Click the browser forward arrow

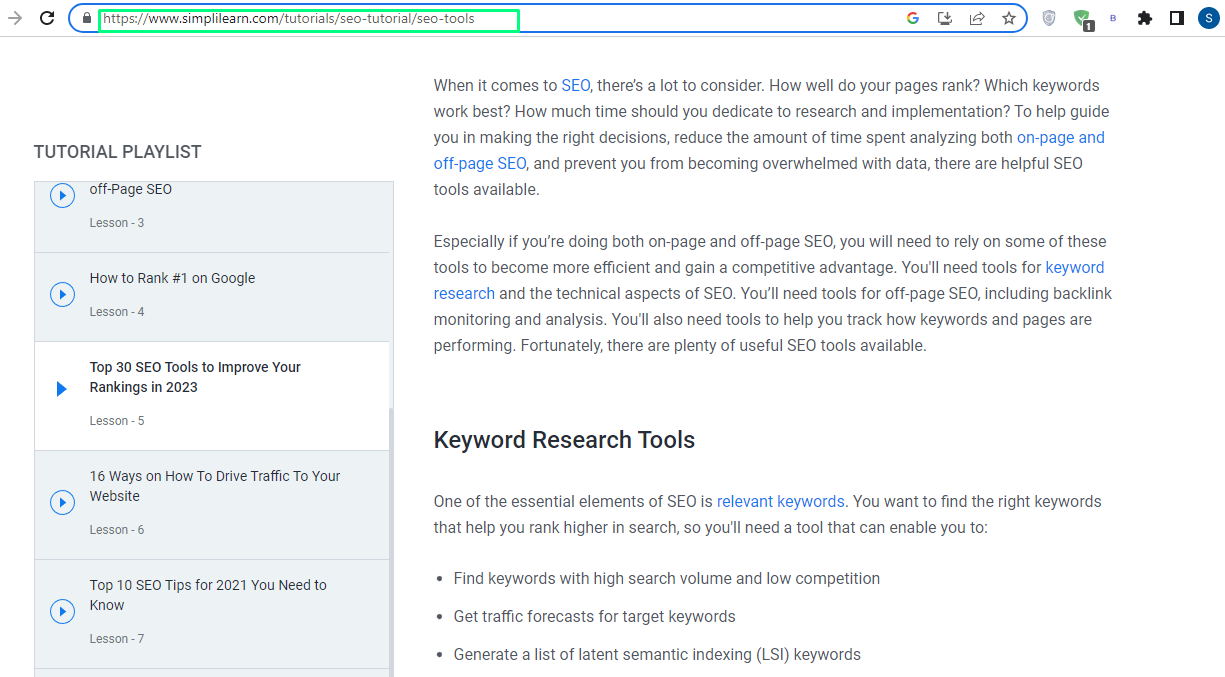tap(15, 18)
